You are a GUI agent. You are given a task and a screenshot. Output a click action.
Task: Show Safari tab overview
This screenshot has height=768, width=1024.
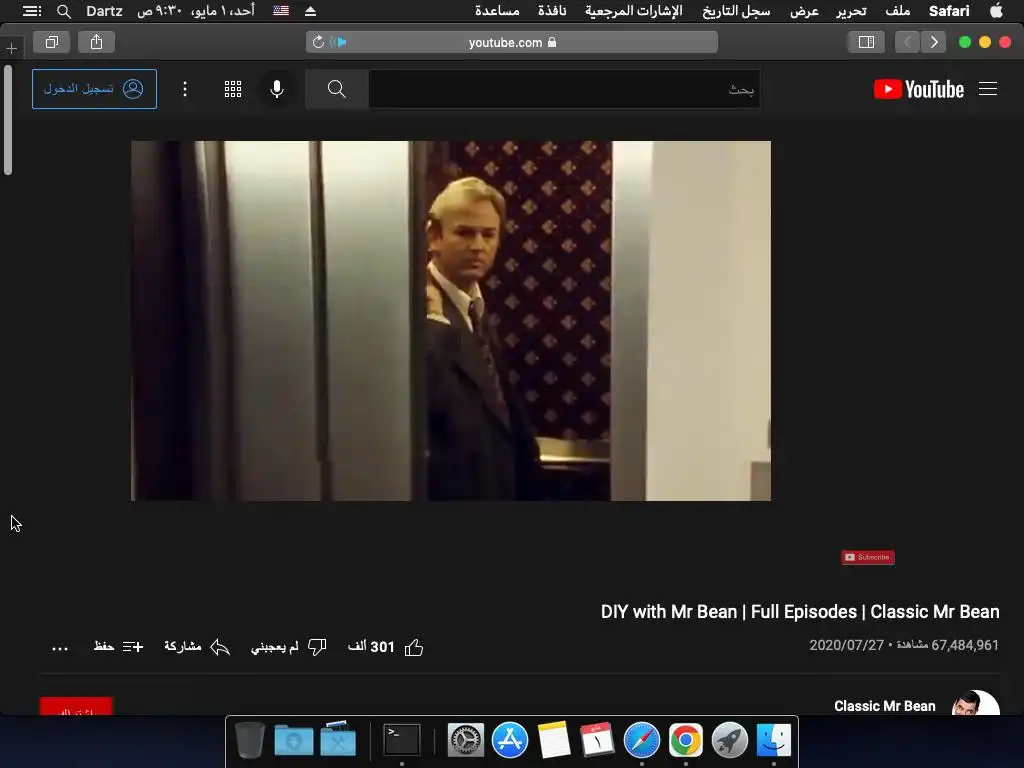coord(52,42)
